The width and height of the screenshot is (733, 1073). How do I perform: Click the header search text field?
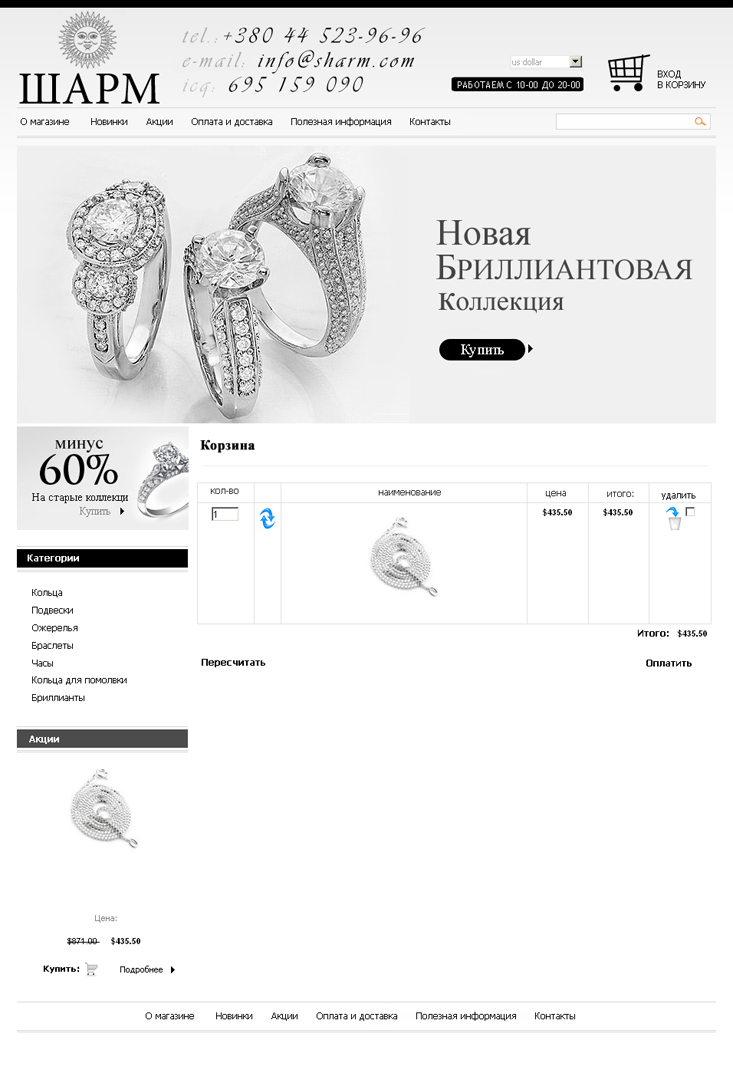click(624, 122)
